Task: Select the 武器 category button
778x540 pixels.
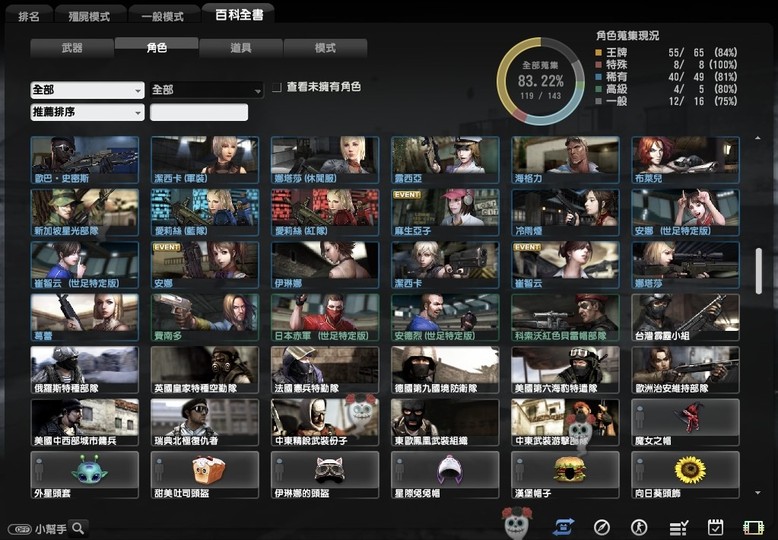Action: pos(72,48)
